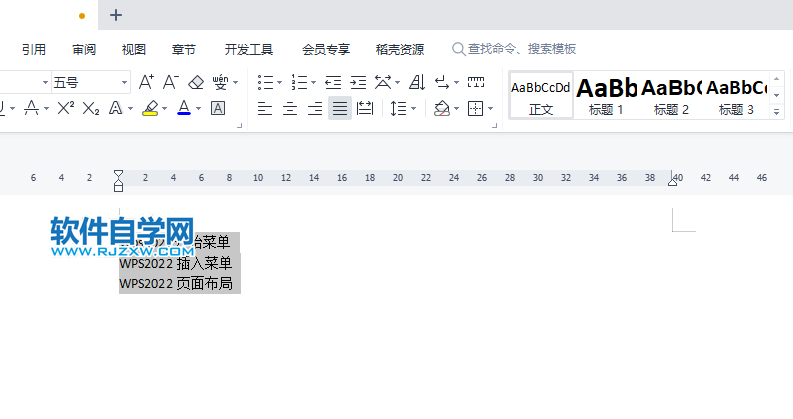
Task: Expand the full styles gallery
Action: coord(776,111)
